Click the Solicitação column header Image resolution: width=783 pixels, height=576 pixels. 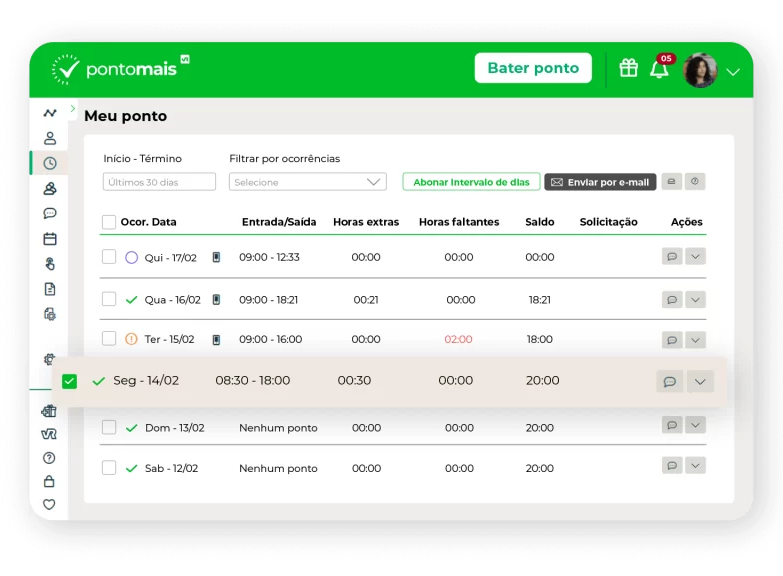(x=608, y=222)
